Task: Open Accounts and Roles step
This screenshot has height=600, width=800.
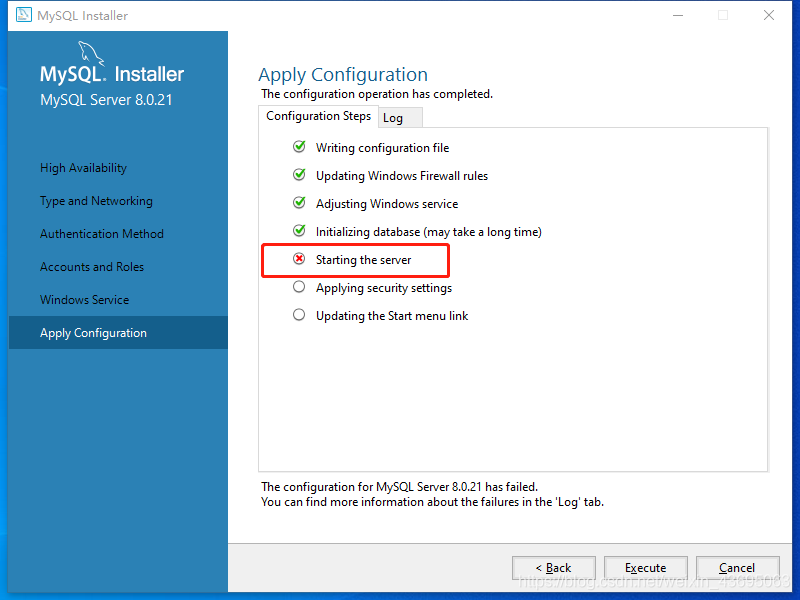Action: click(92, 267)
